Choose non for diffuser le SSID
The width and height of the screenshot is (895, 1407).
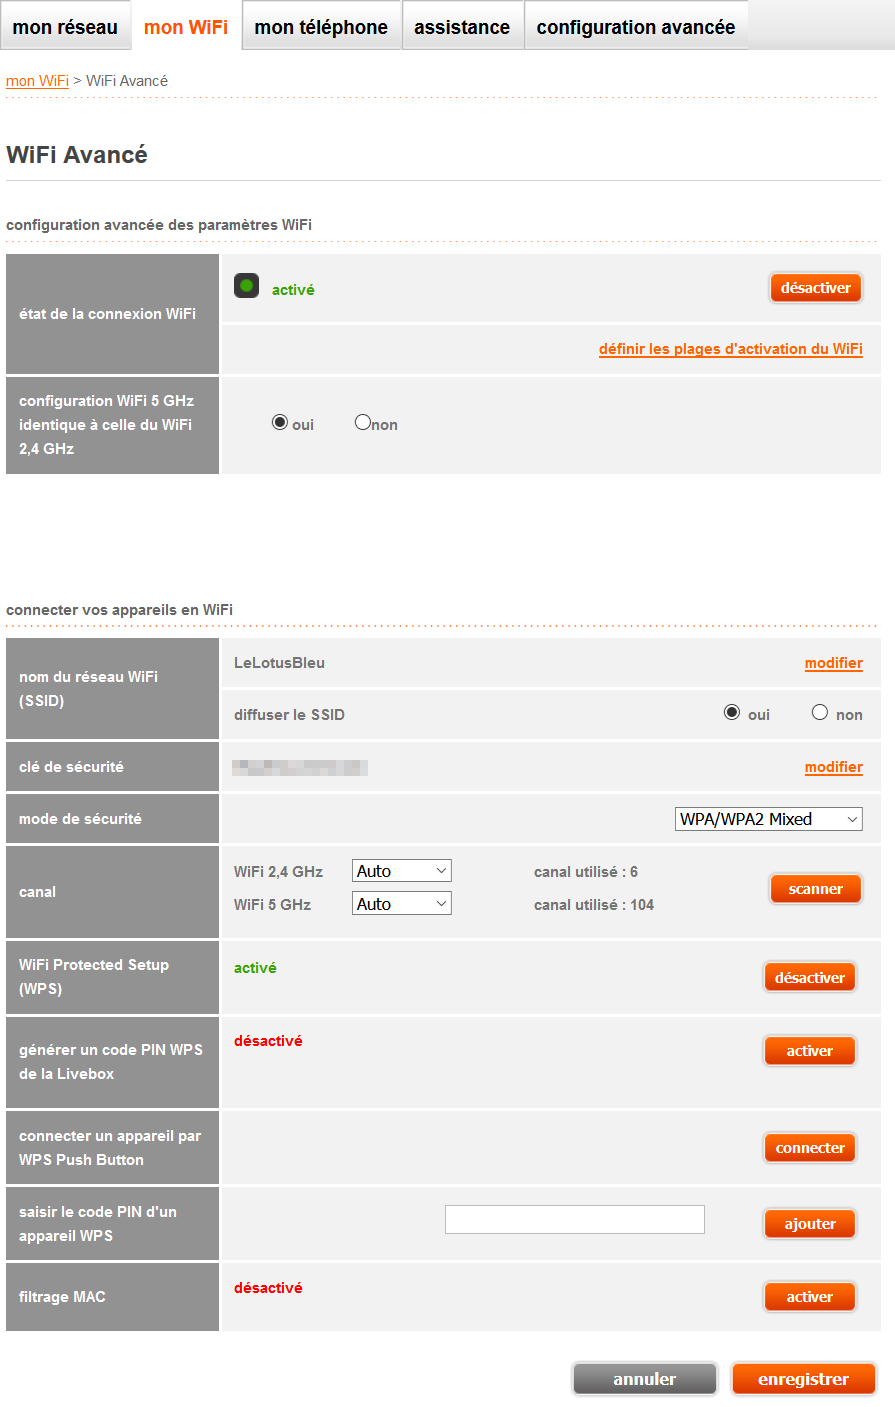pos(819,713)
